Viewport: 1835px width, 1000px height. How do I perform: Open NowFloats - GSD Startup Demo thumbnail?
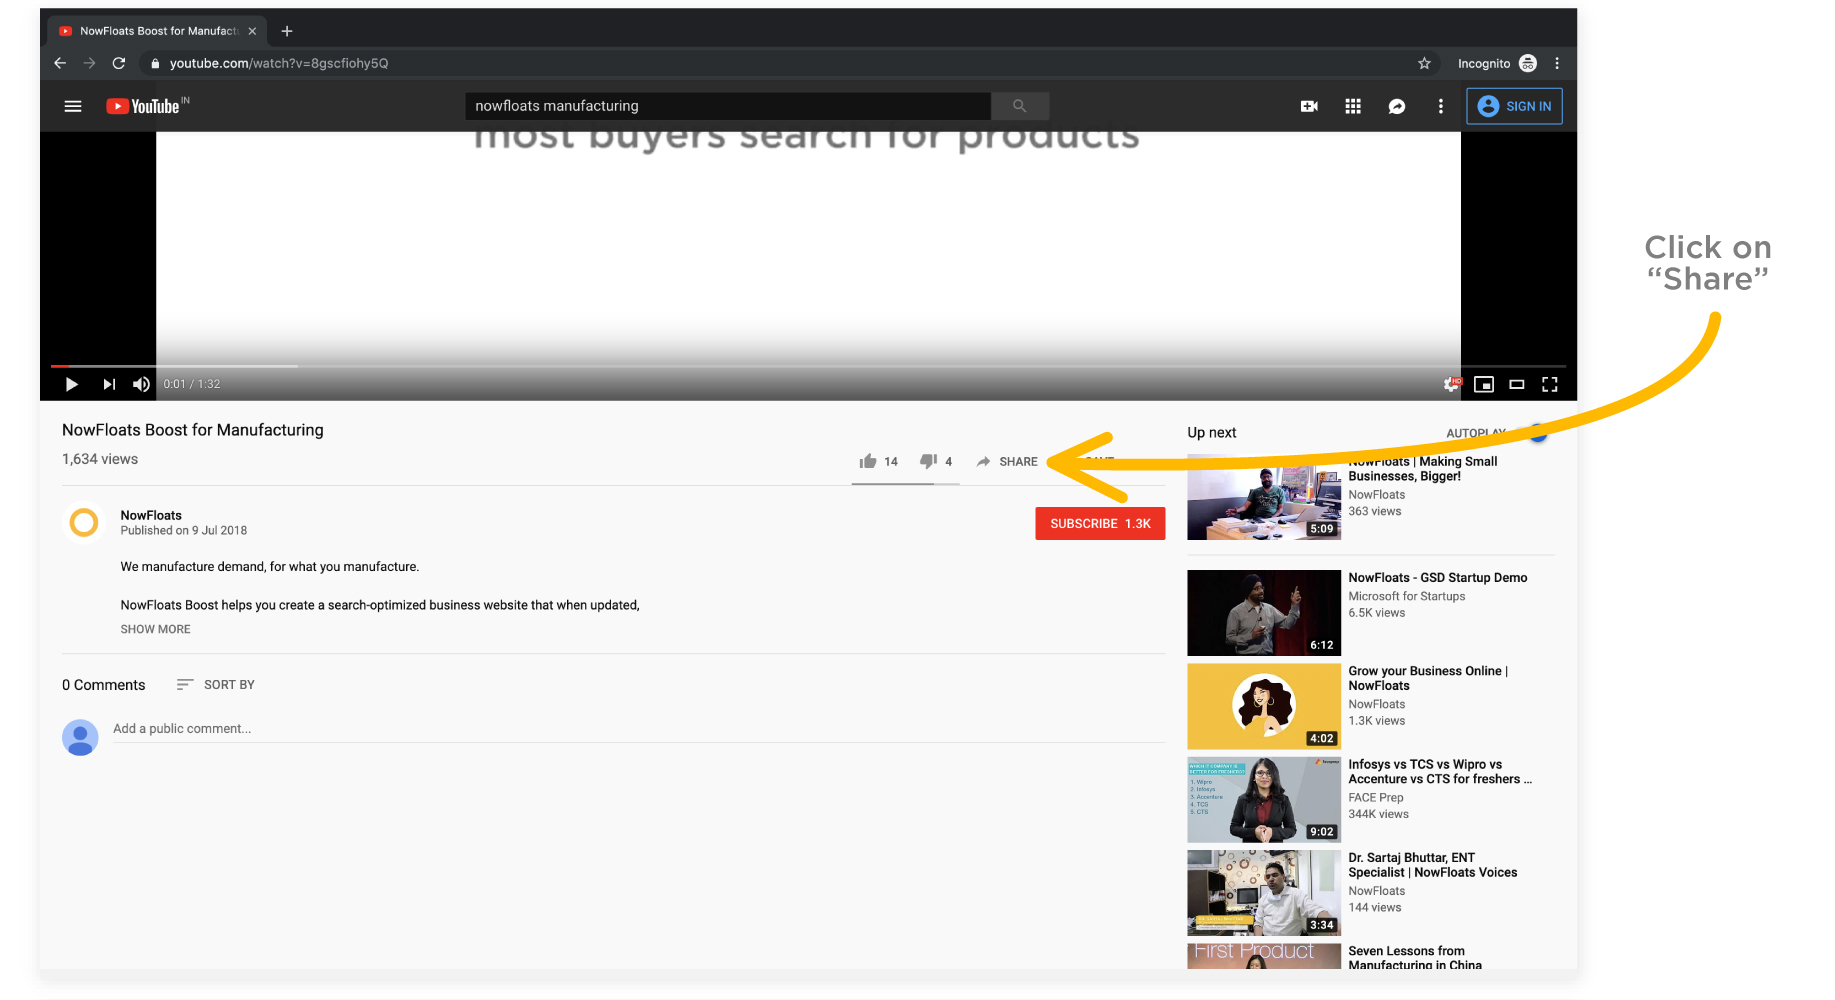[x=1264, y=613]
